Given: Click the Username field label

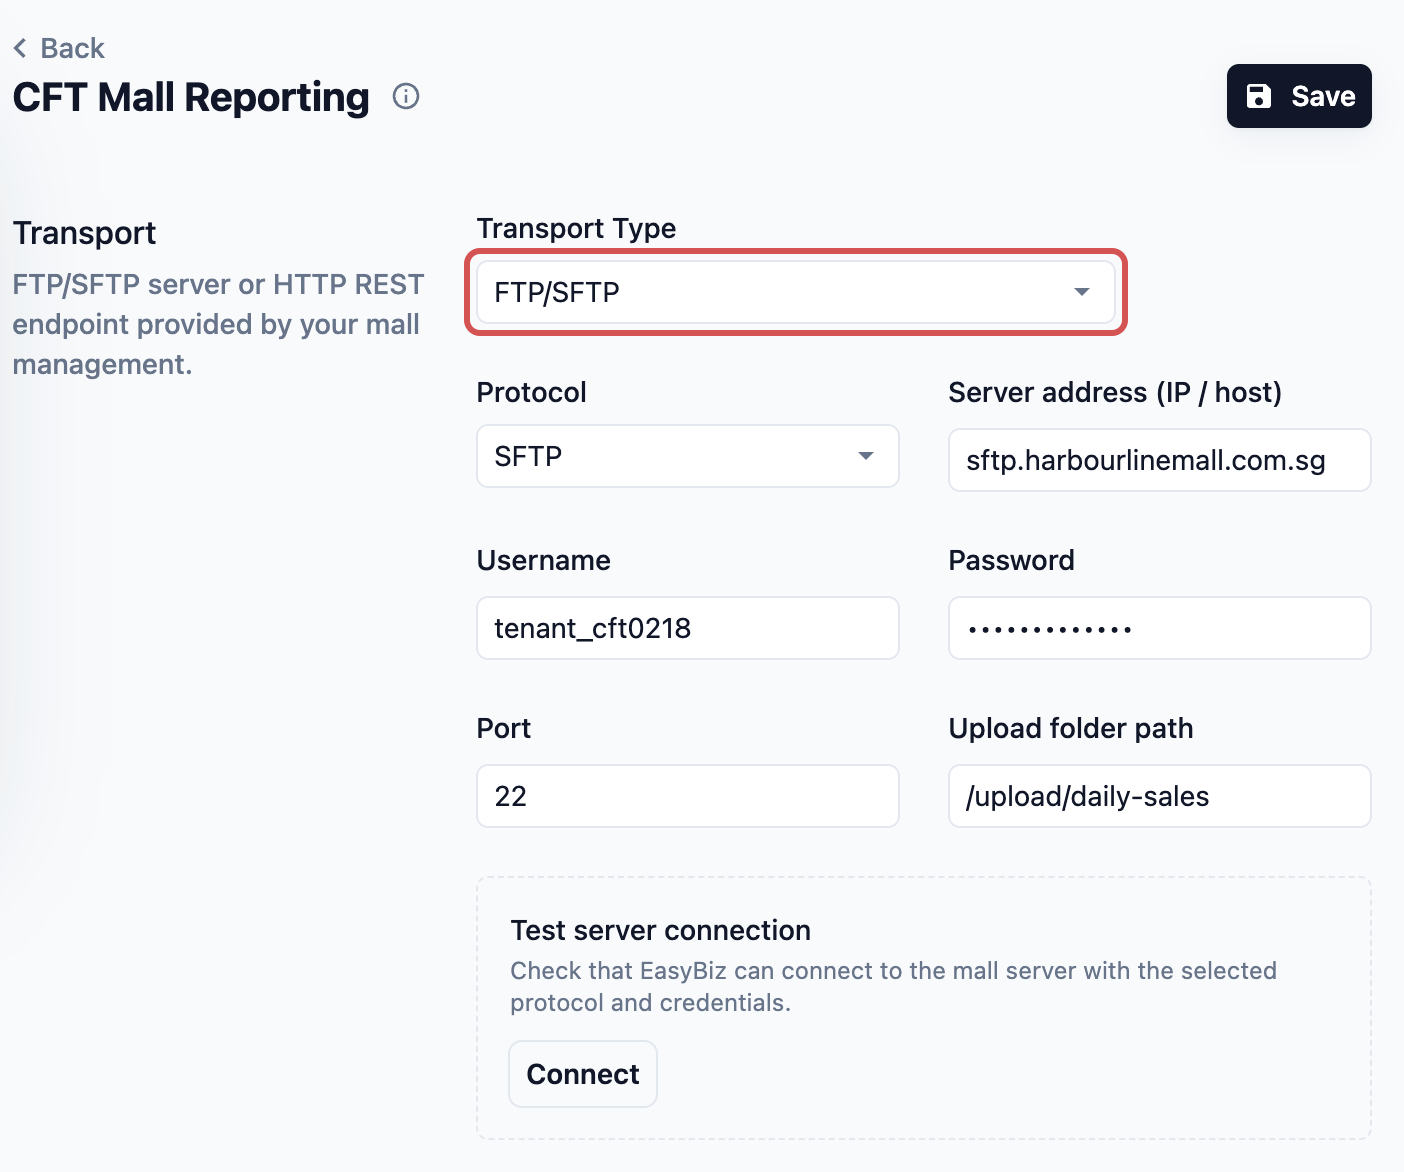Looking at the screenshot, I should tap(544, 560).
